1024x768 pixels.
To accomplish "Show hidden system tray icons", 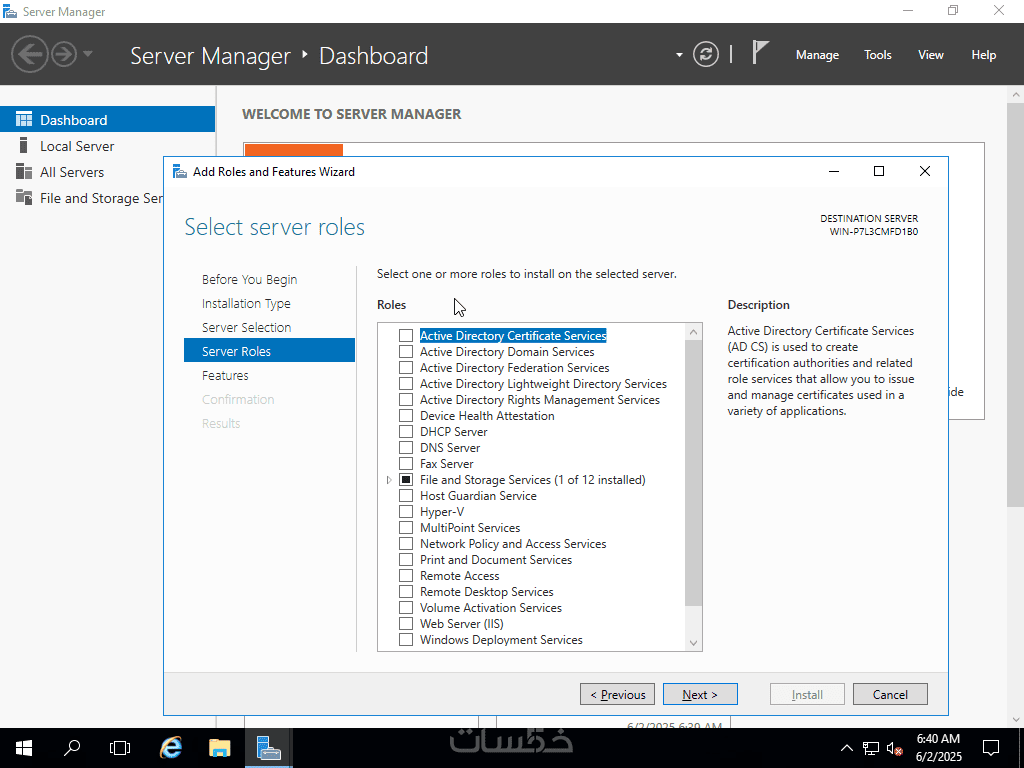I will [x=846, y=748].
